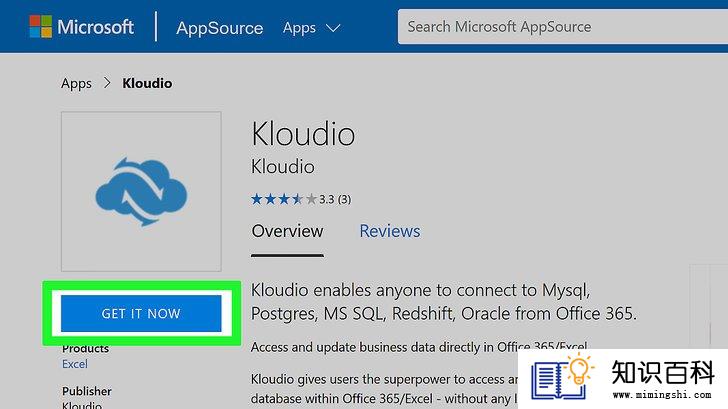
Task: Switch to the Reviews tab
Action: click(390, 231)
